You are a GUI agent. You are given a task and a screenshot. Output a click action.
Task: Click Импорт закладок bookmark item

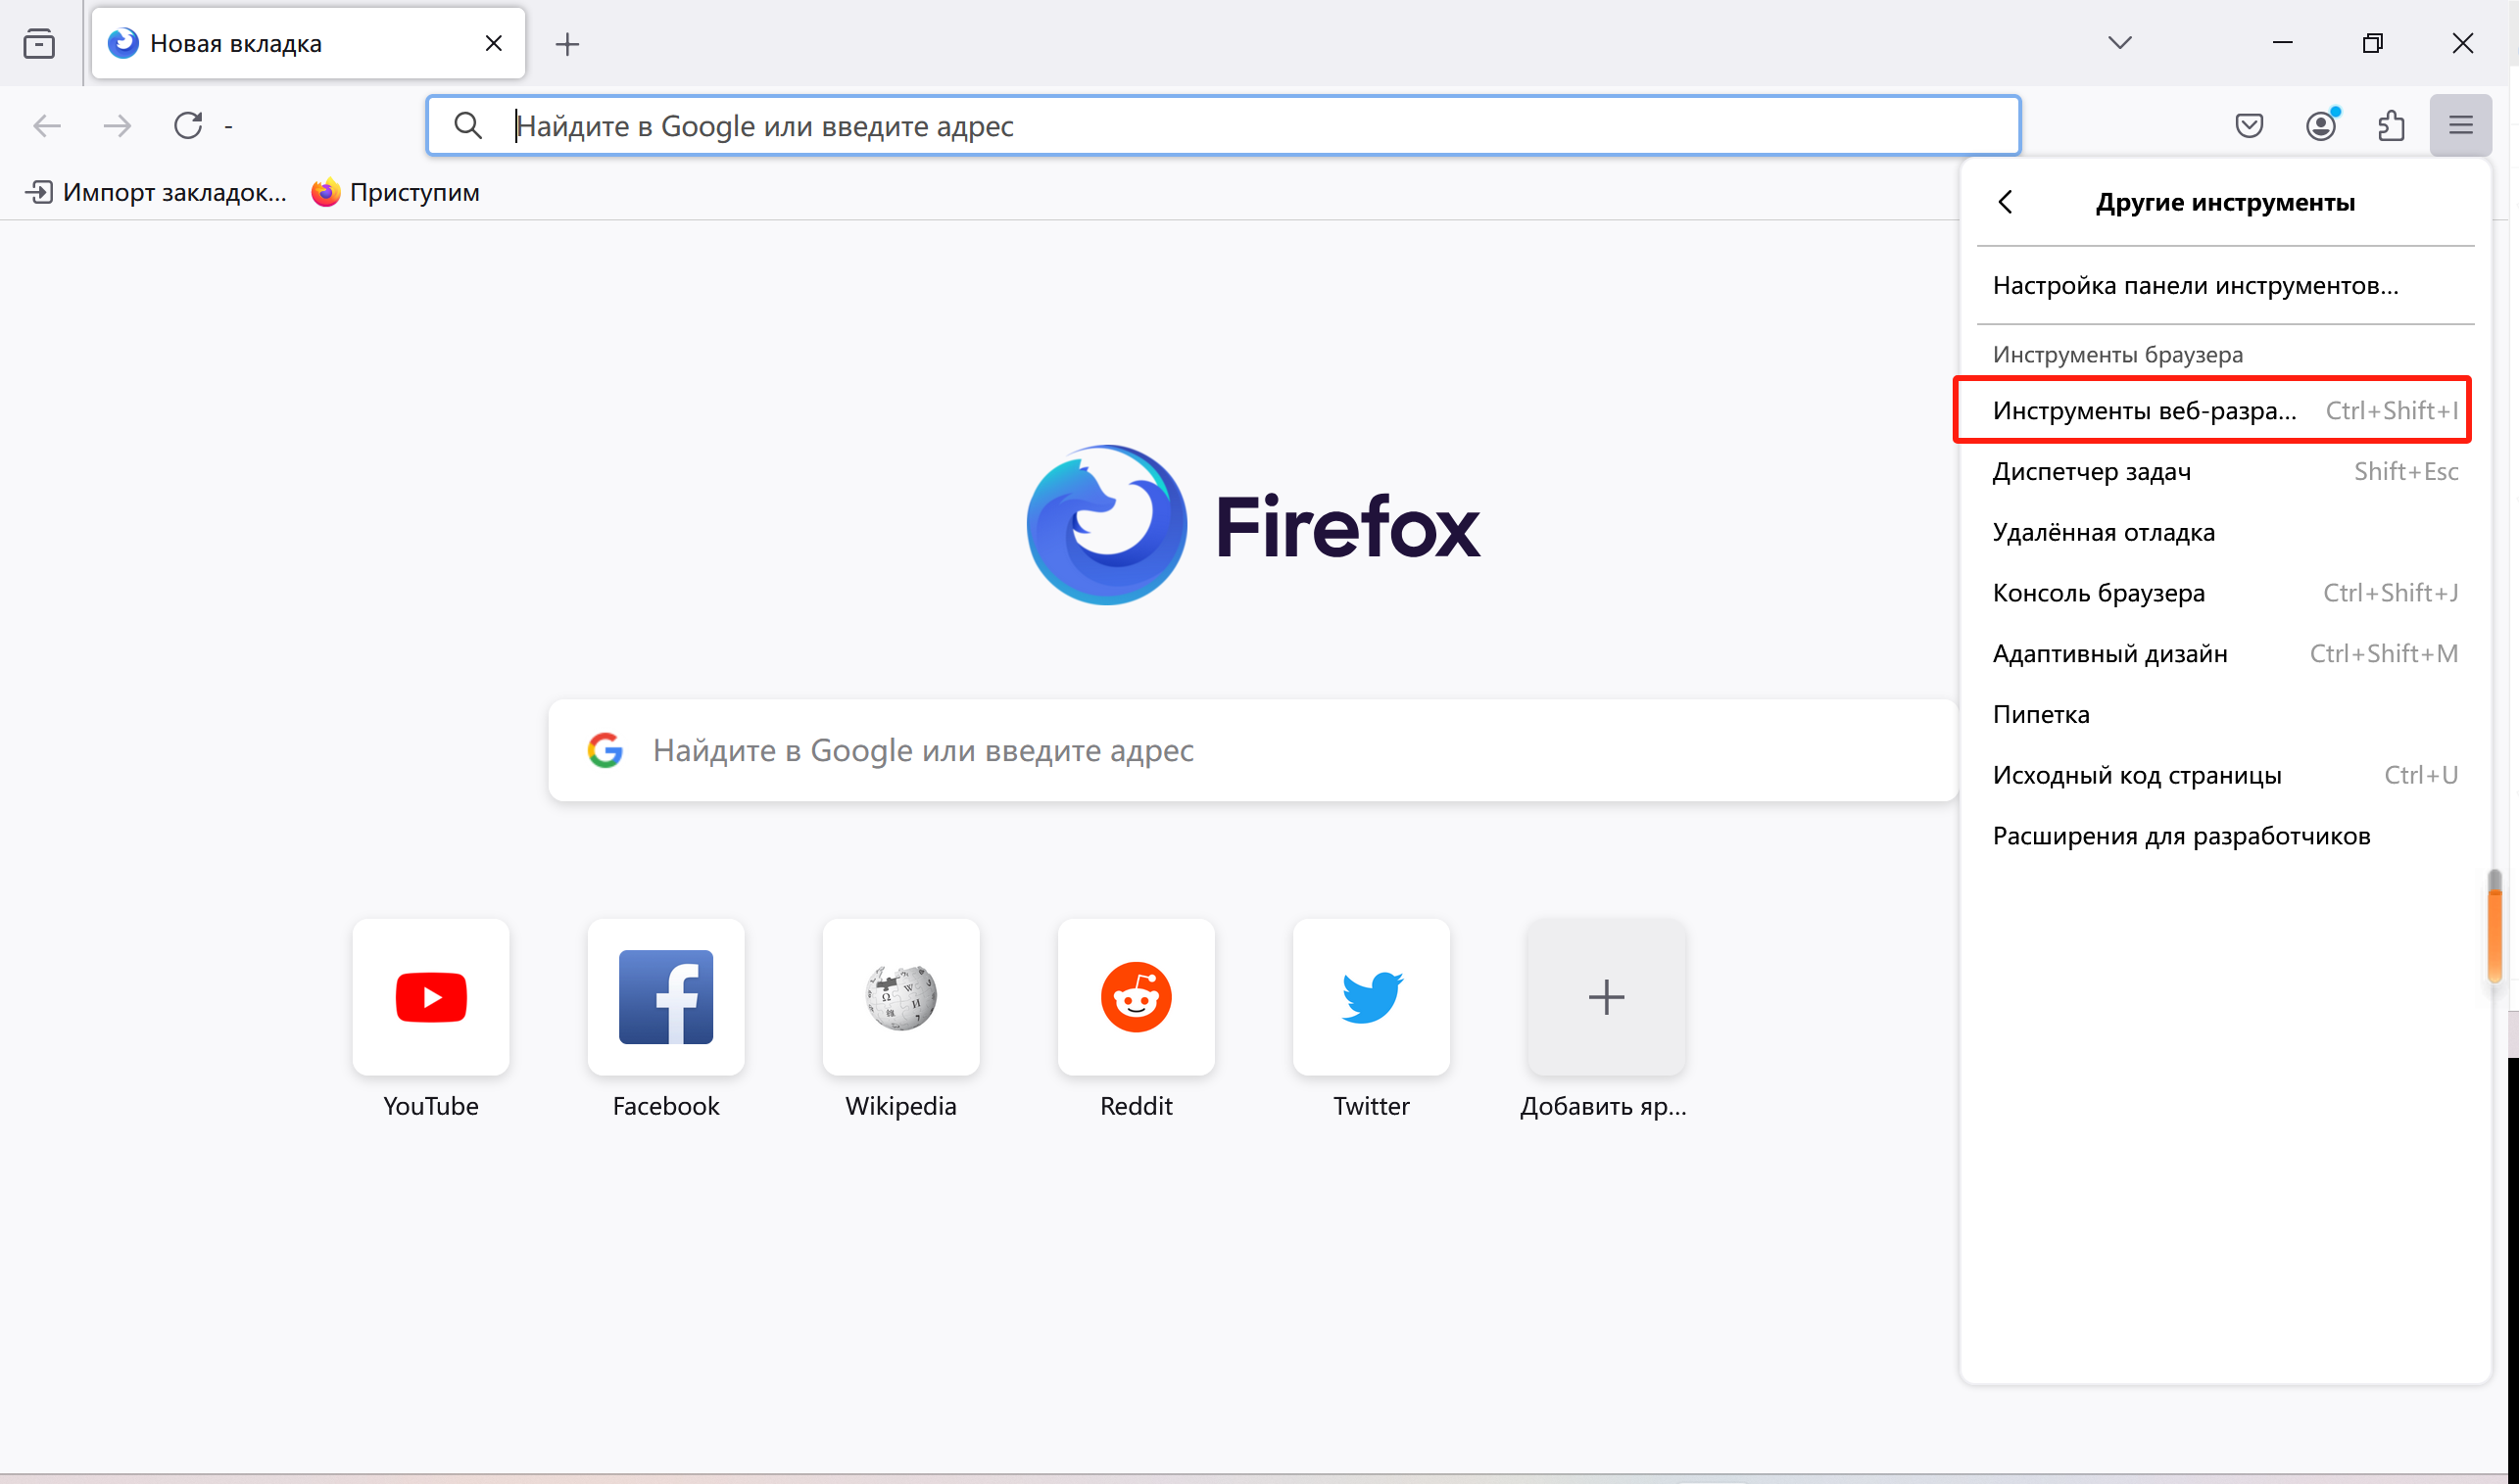pyautogui.click(x=156, y=192)
